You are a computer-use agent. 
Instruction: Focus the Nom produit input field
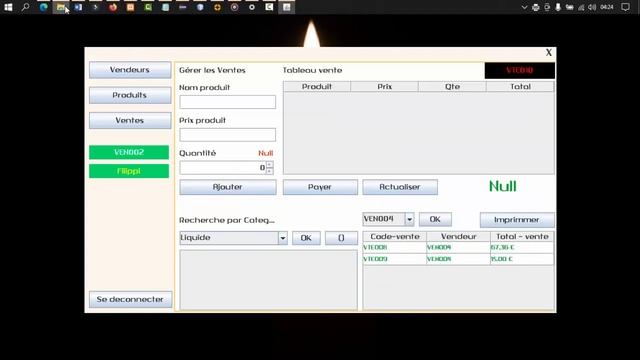227,102
